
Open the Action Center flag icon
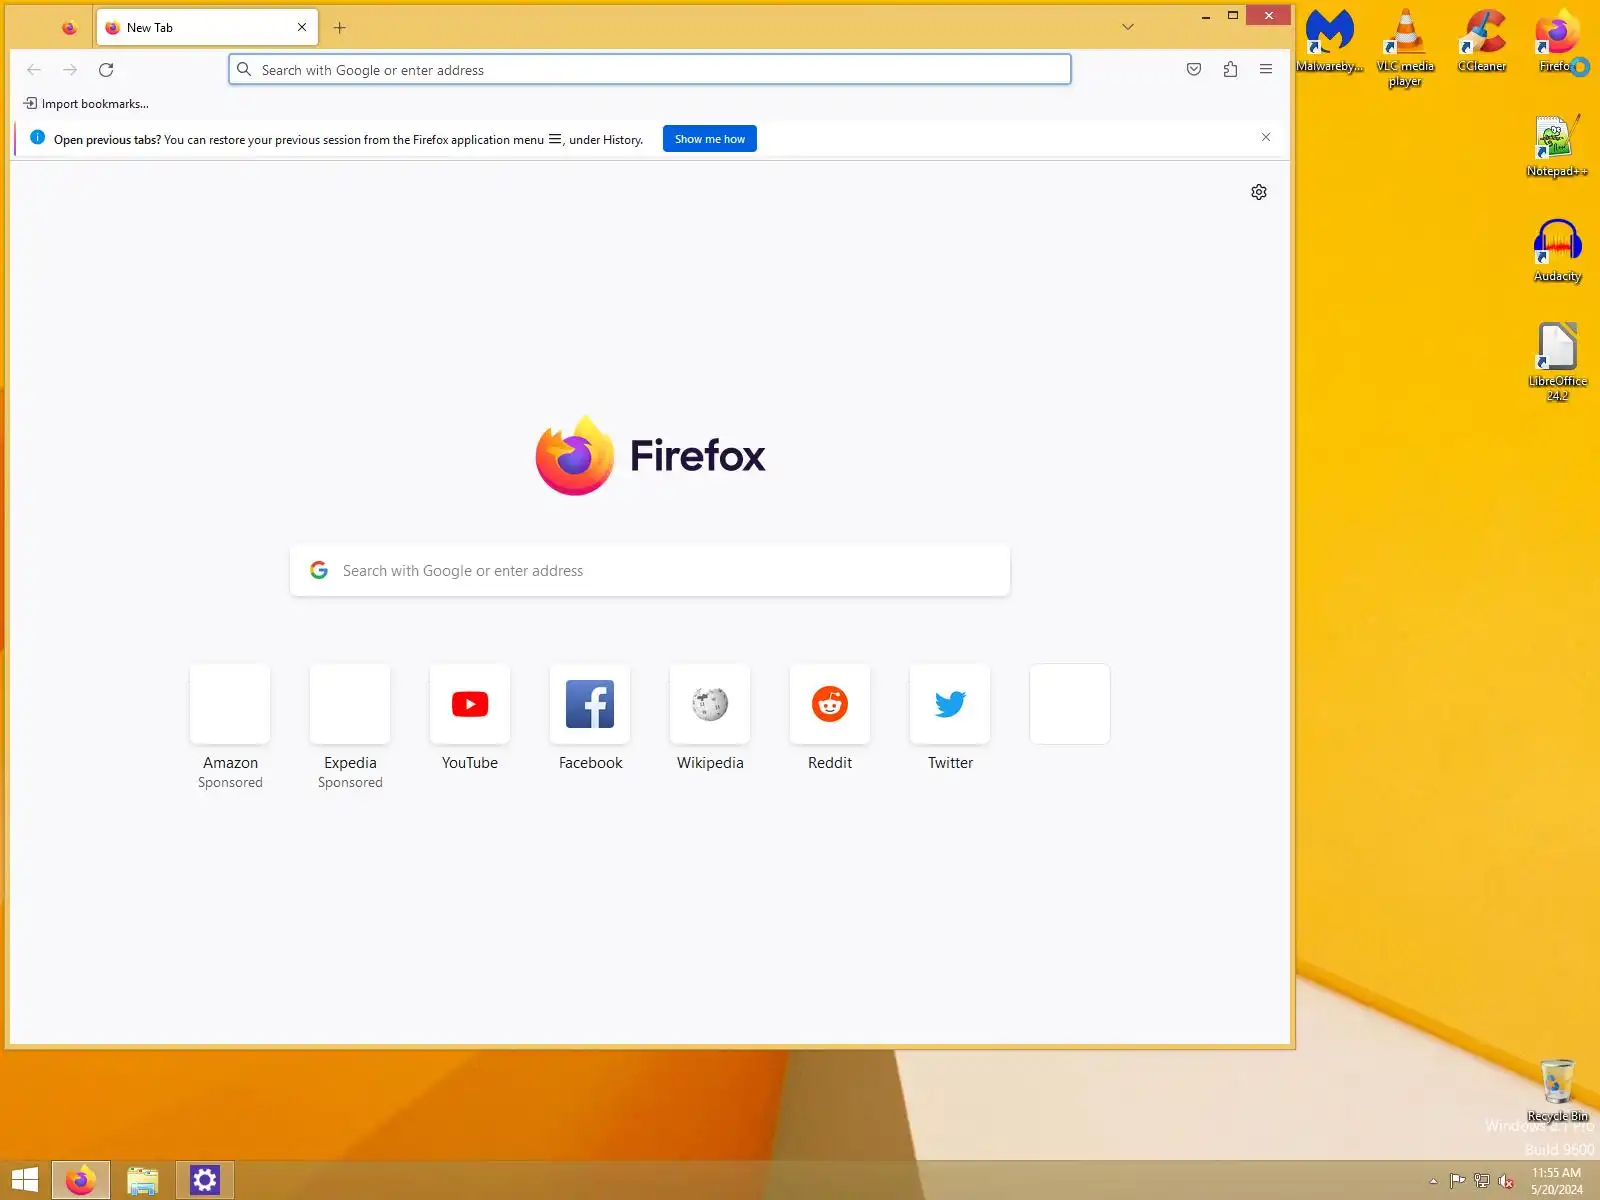(1457, 1181)
